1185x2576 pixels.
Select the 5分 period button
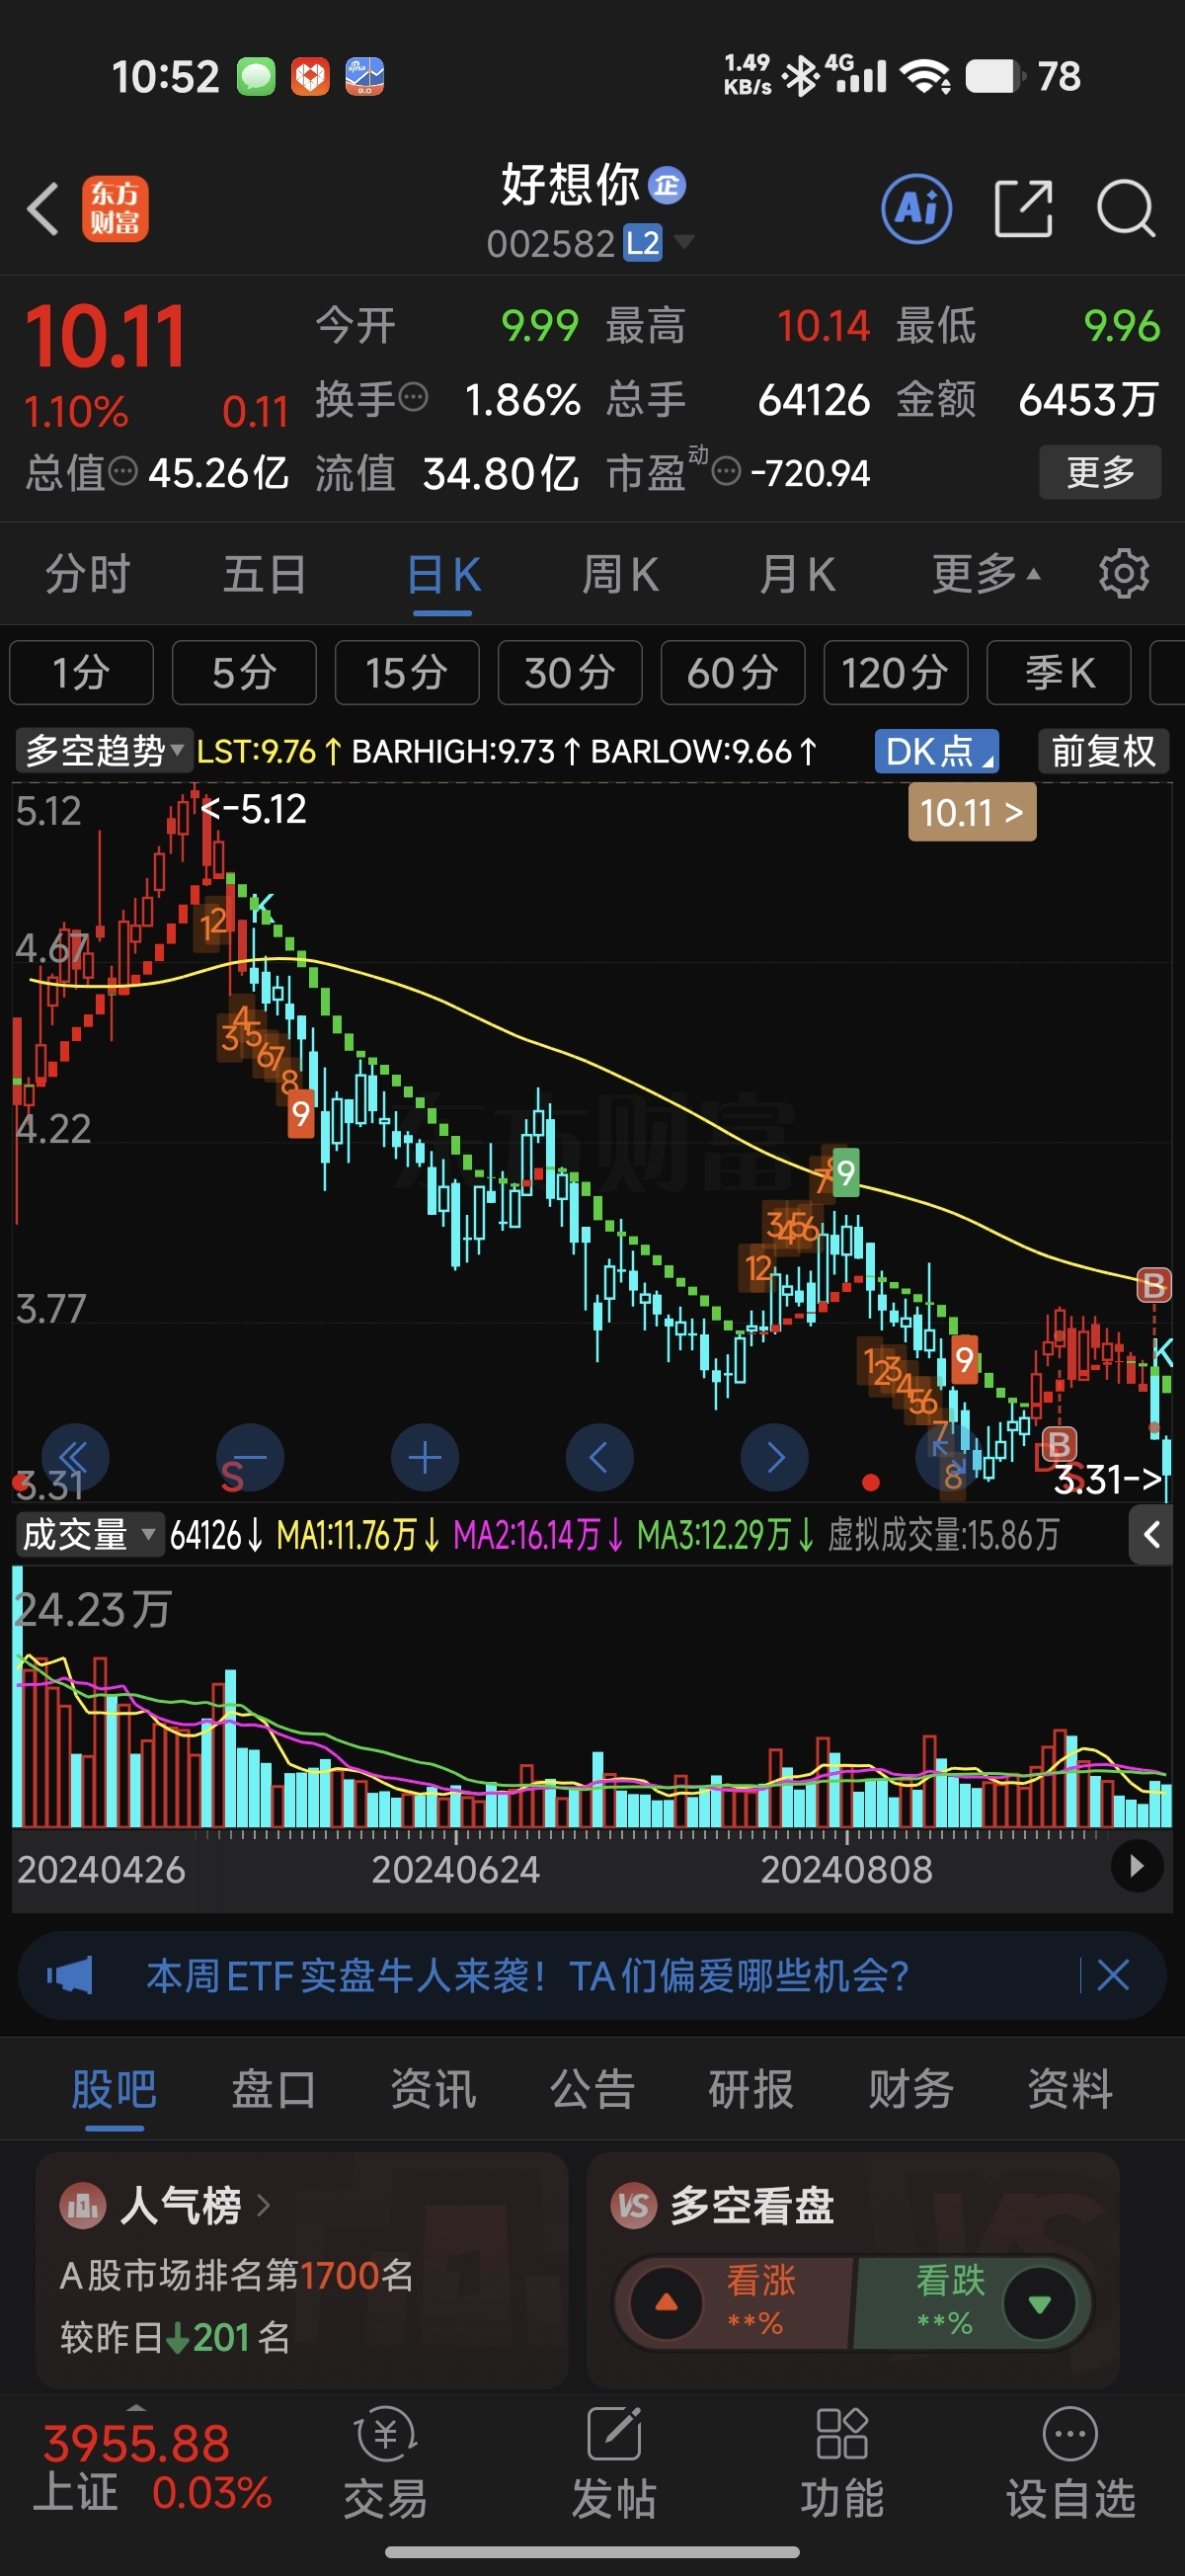tap(244, 672)
